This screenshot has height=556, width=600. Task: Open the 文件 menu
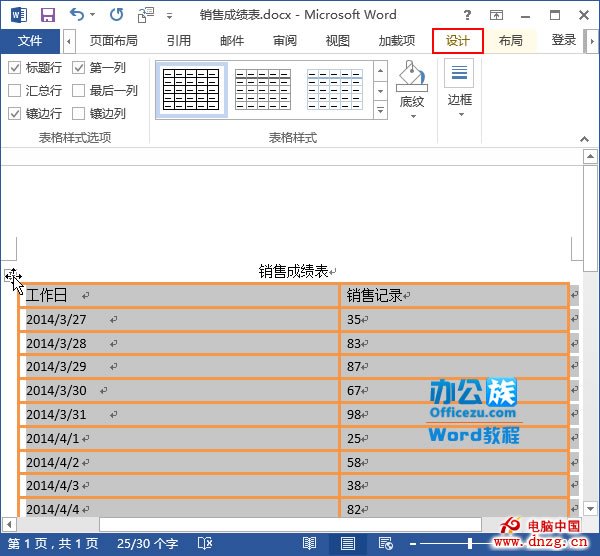tap(30, 41)
